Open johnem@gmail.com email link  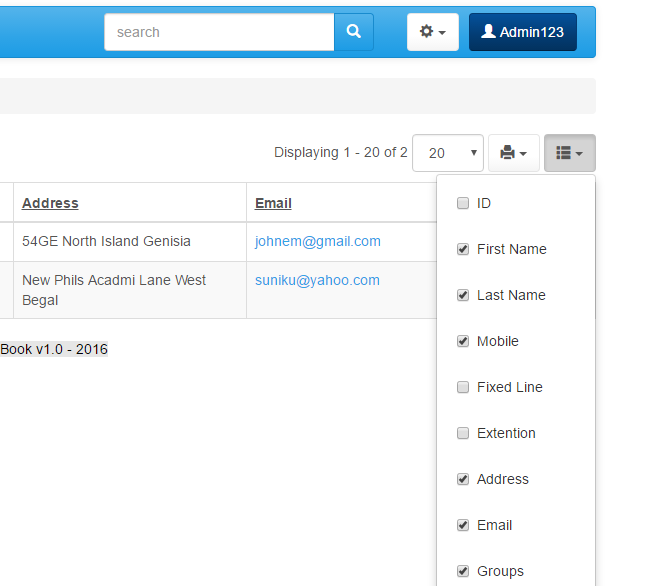(x=317, y=241)
